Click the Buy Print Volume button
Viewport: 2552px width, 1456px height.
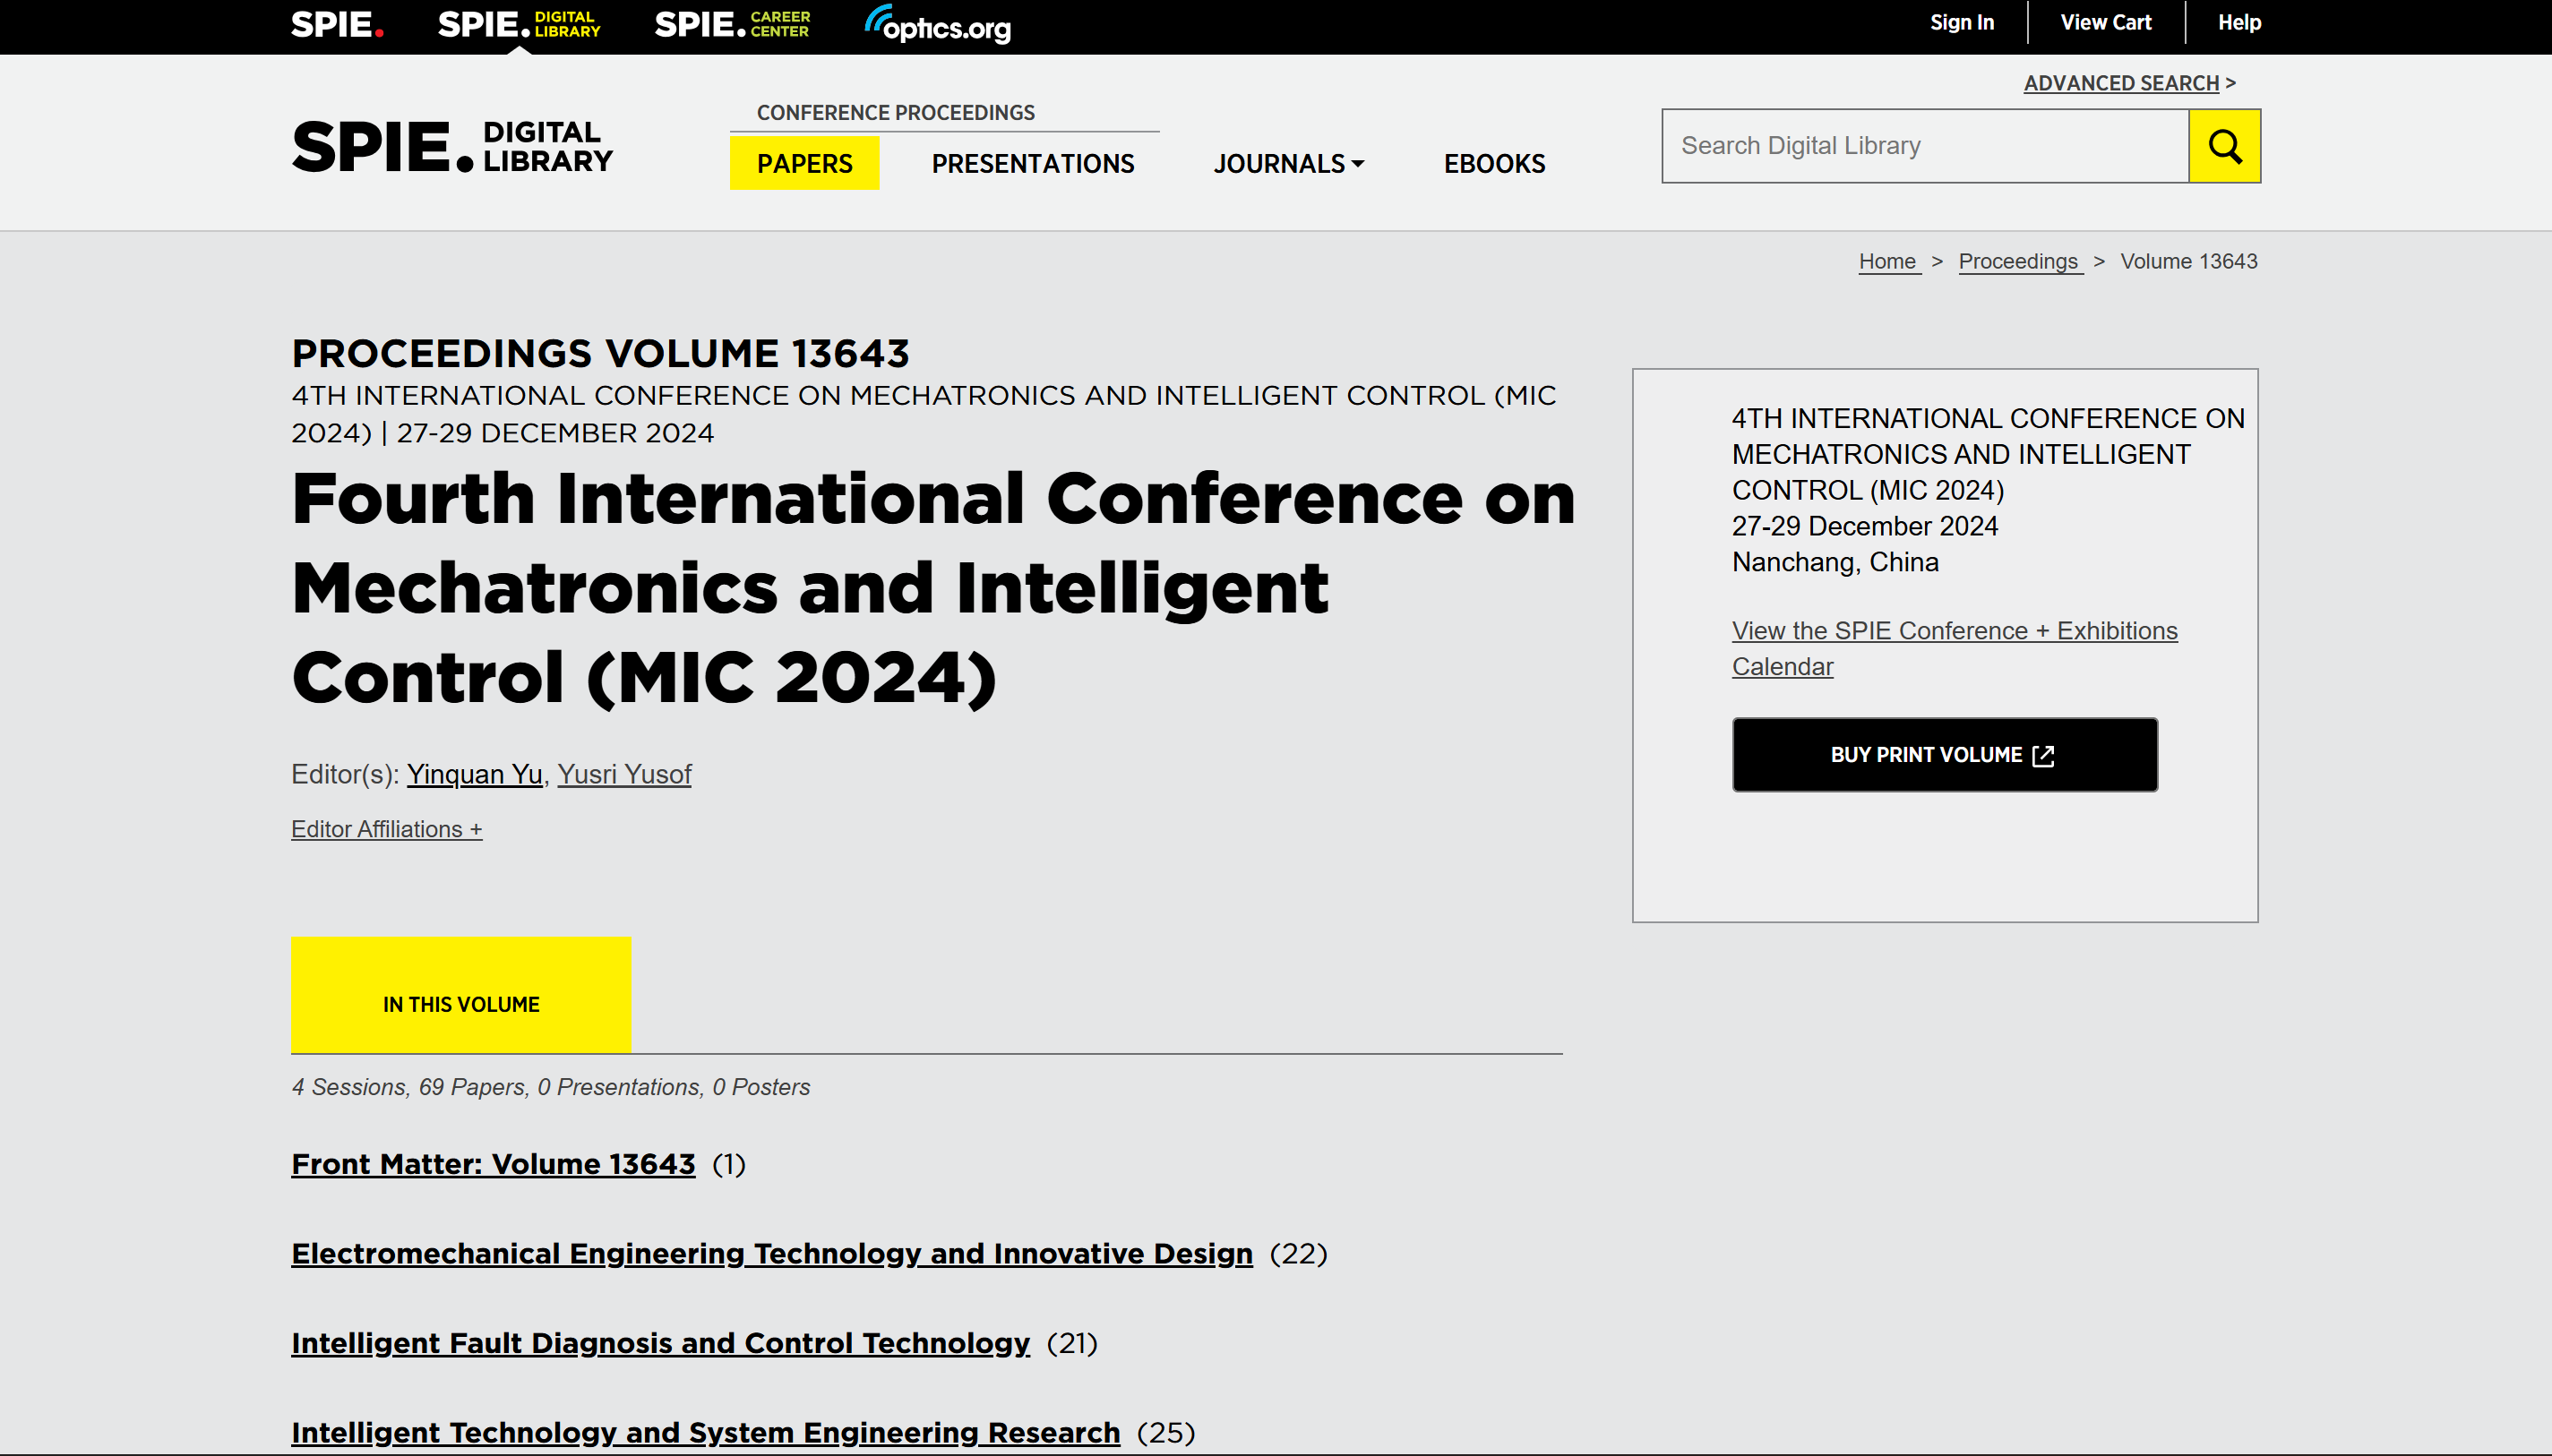pyautogui.click(x=1943, y=755)
